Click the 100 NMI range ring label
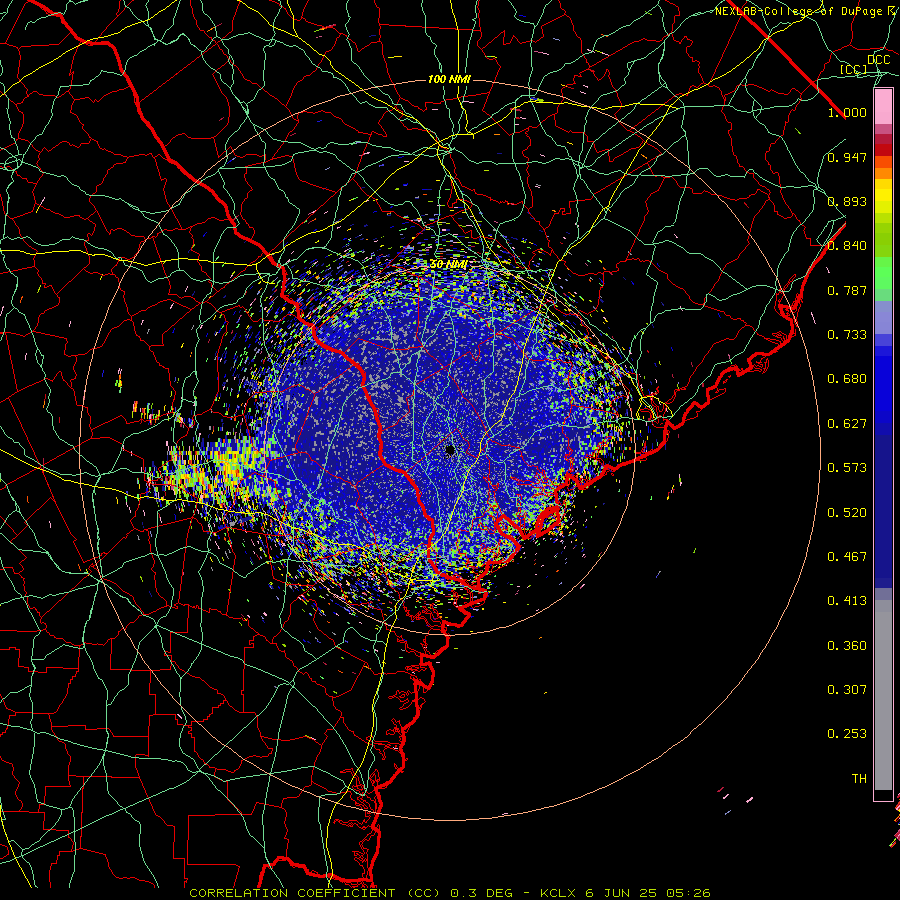 coord(449,79)
